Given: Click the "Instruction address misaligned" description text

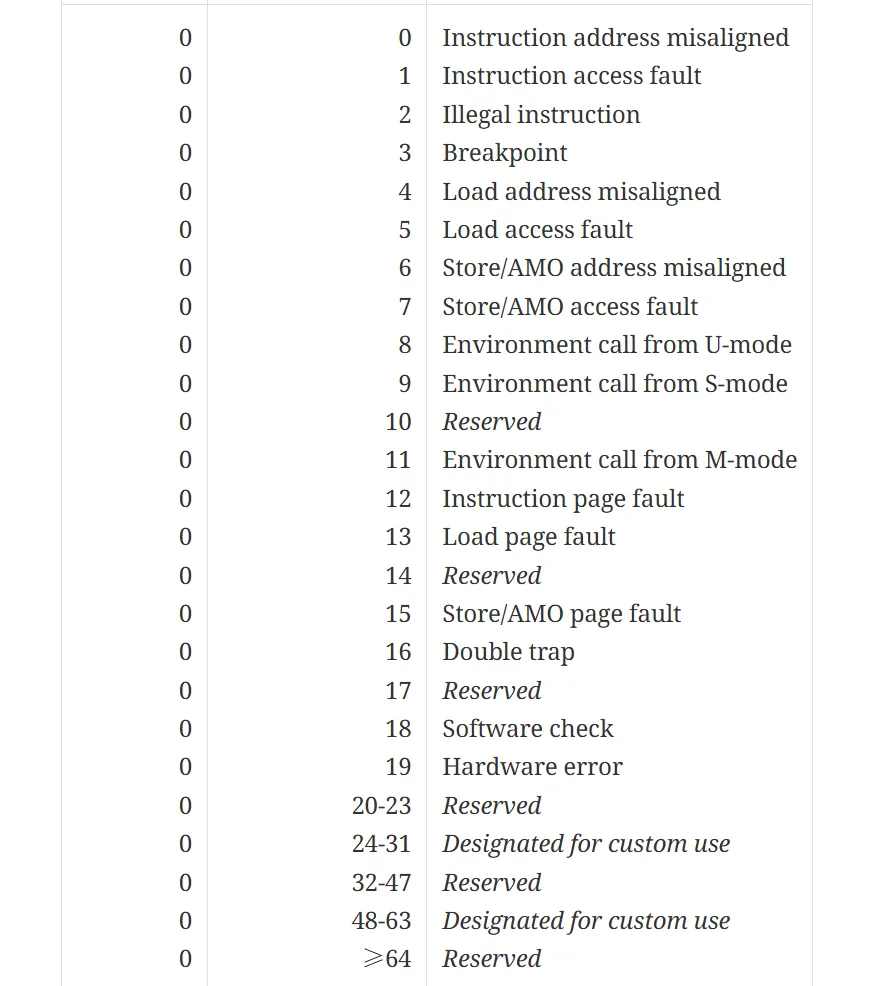Looking at the screenshot, I should tap(615, 38).
